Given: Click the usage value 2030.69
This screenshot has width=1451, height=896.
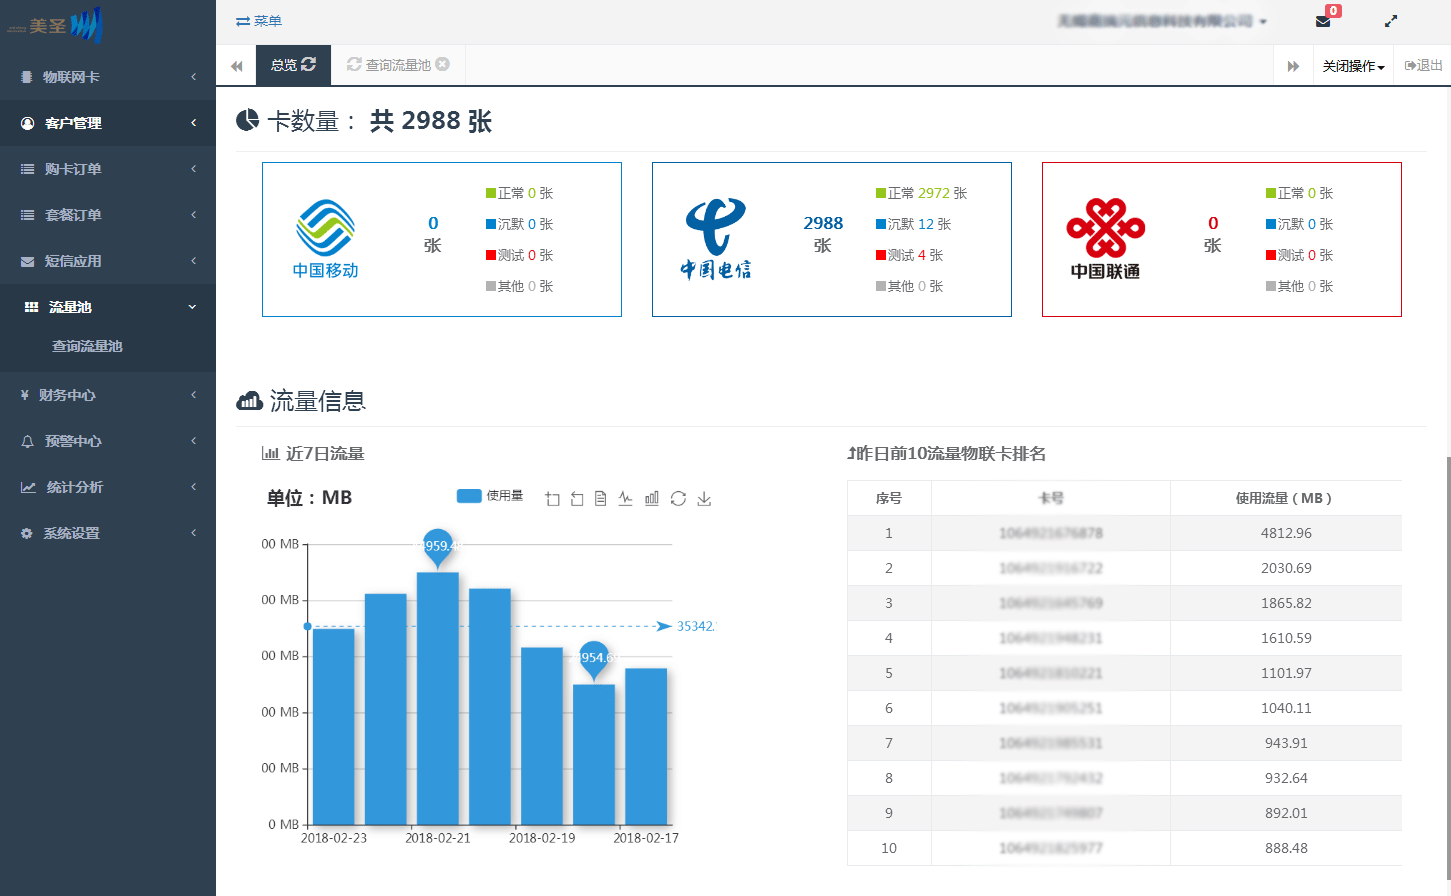Looking at the screenshot, I should coord(1286,568).
